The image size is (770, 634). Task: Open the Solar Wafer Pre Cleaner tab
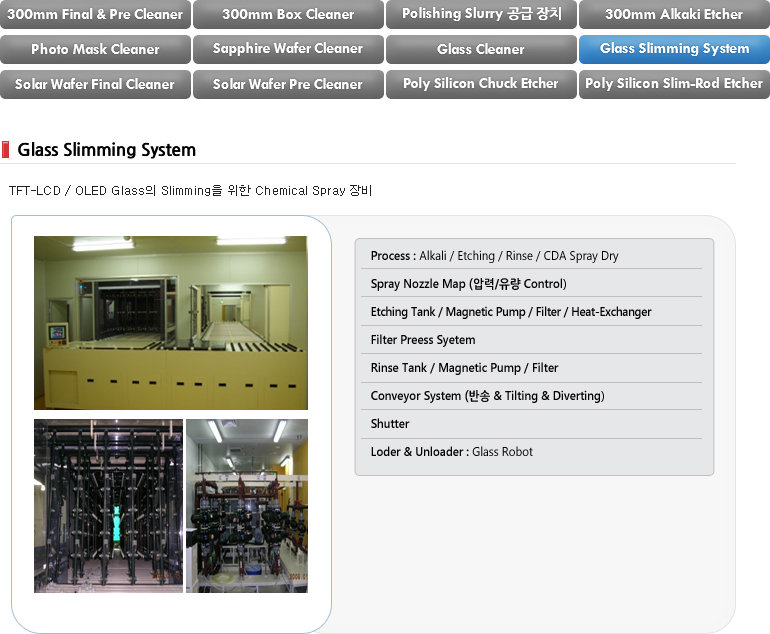click(x=288, y=84)
